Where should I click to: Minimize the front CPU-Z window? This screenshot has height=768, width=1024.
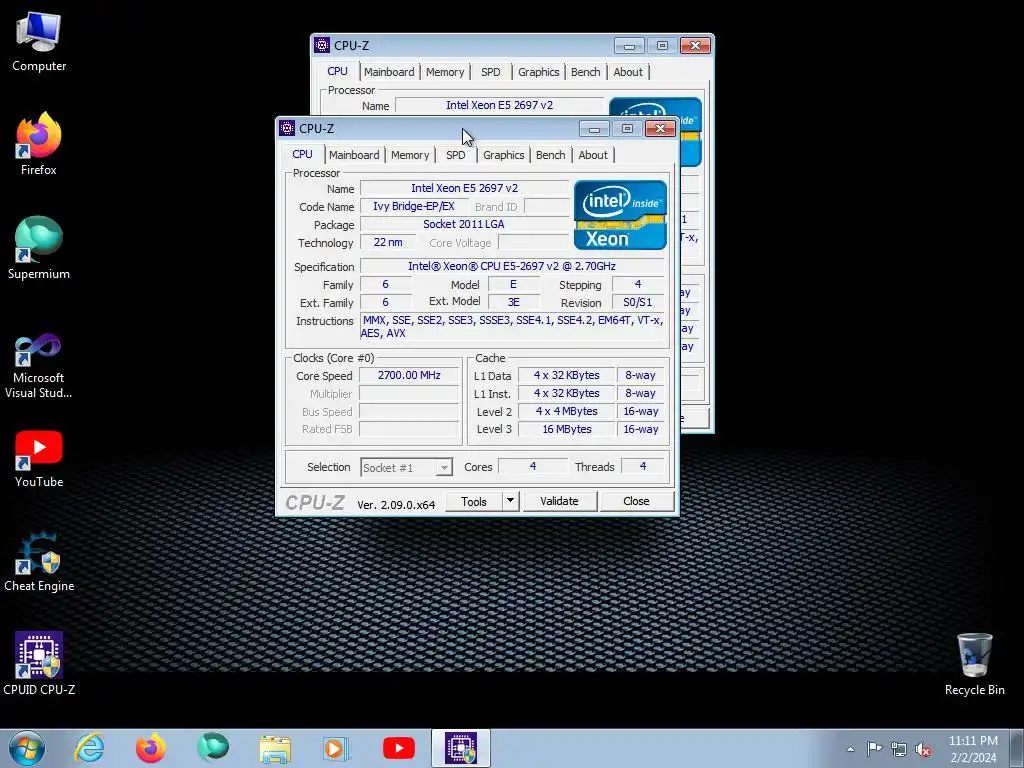(594, 129)
